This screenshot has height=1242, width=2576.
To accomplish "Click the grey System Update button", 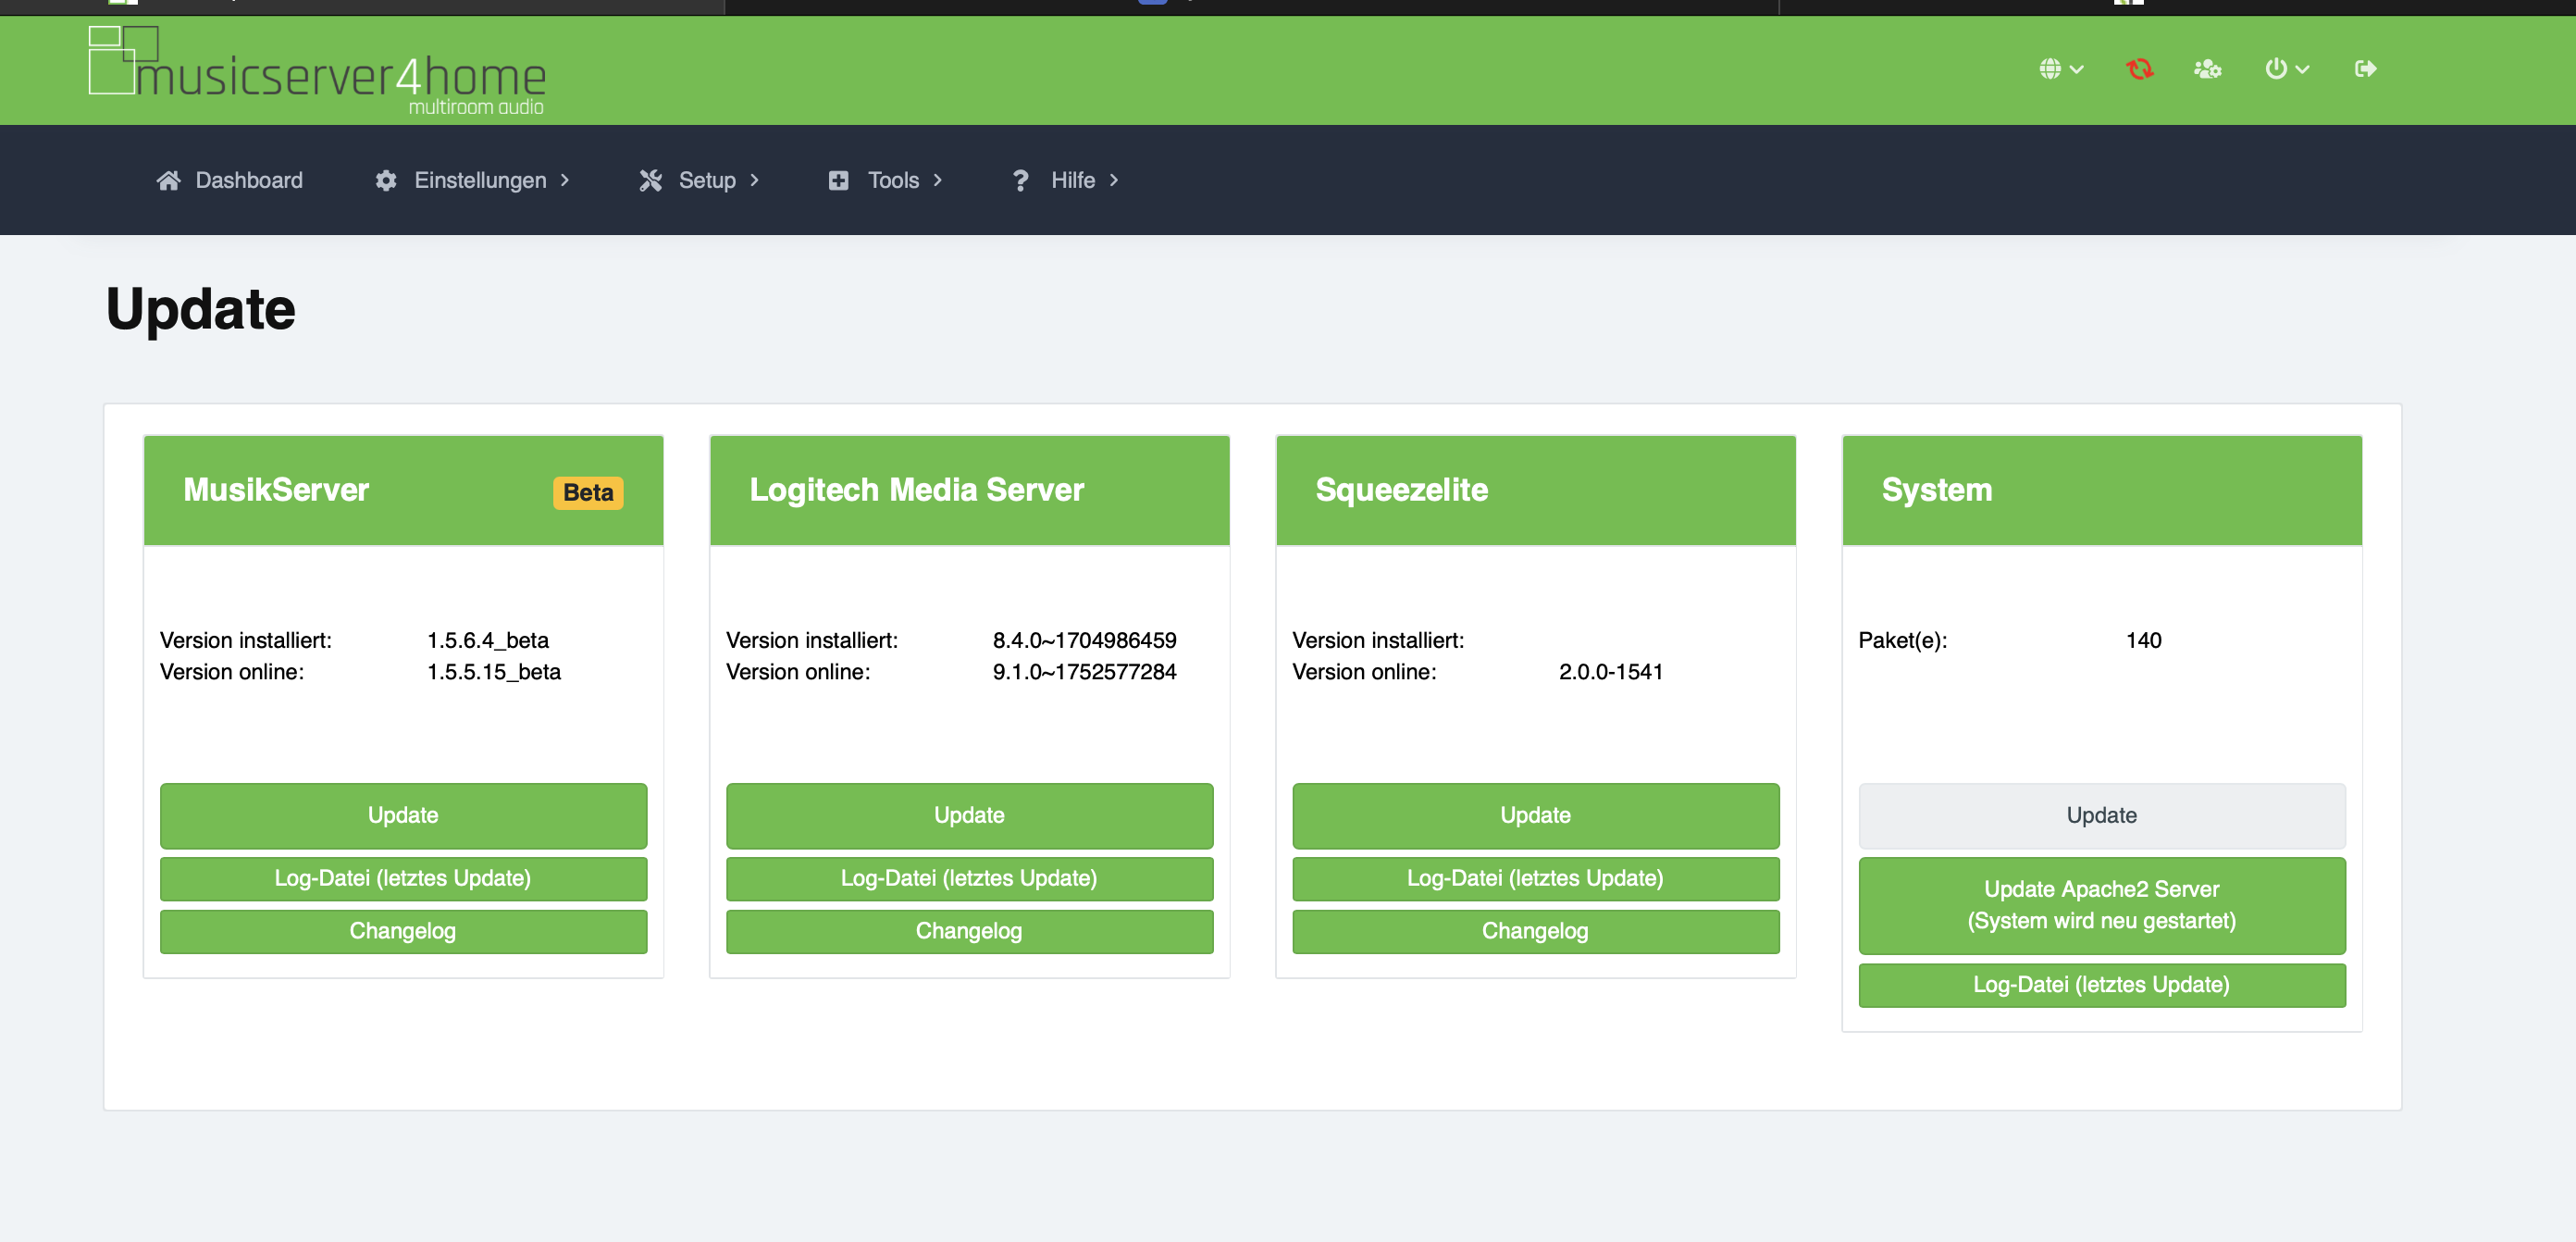I will click(2101, 815).
